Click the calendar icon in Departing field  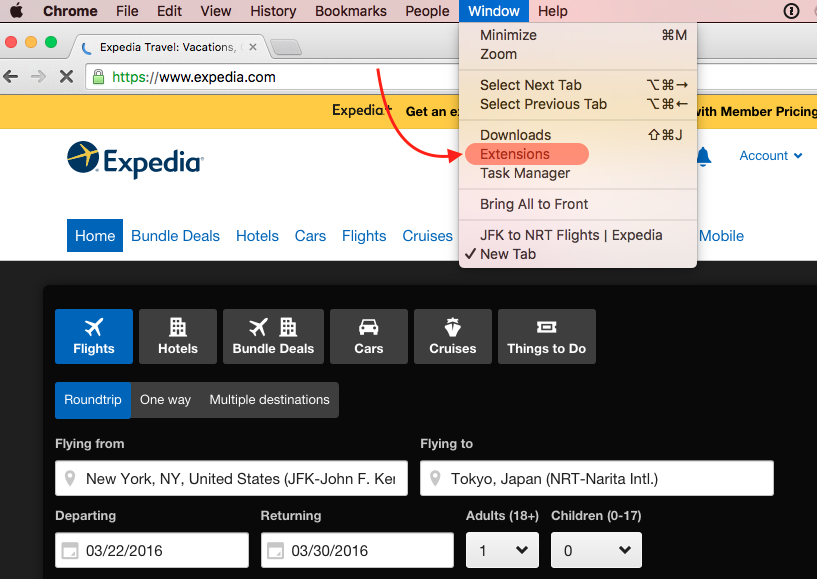coord(70,550)
